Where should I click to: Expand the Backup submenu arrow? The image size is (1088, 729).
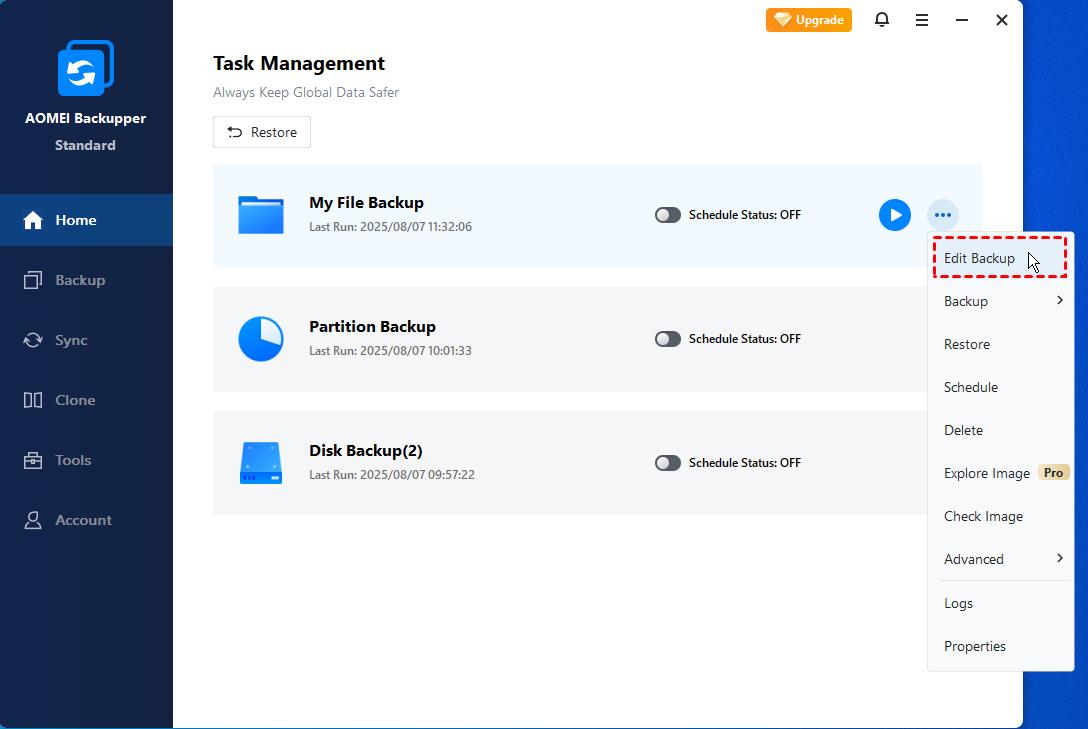tap(1060, 300)
